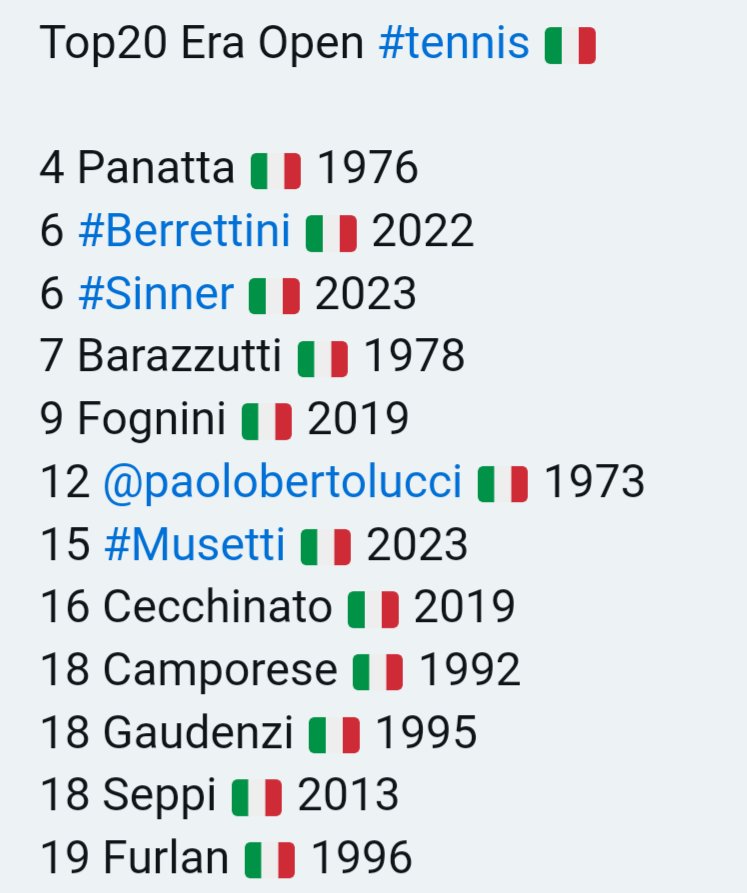Open the #Musetti hashtag
The width and height of the screenshot is (747, 893).
195,544
